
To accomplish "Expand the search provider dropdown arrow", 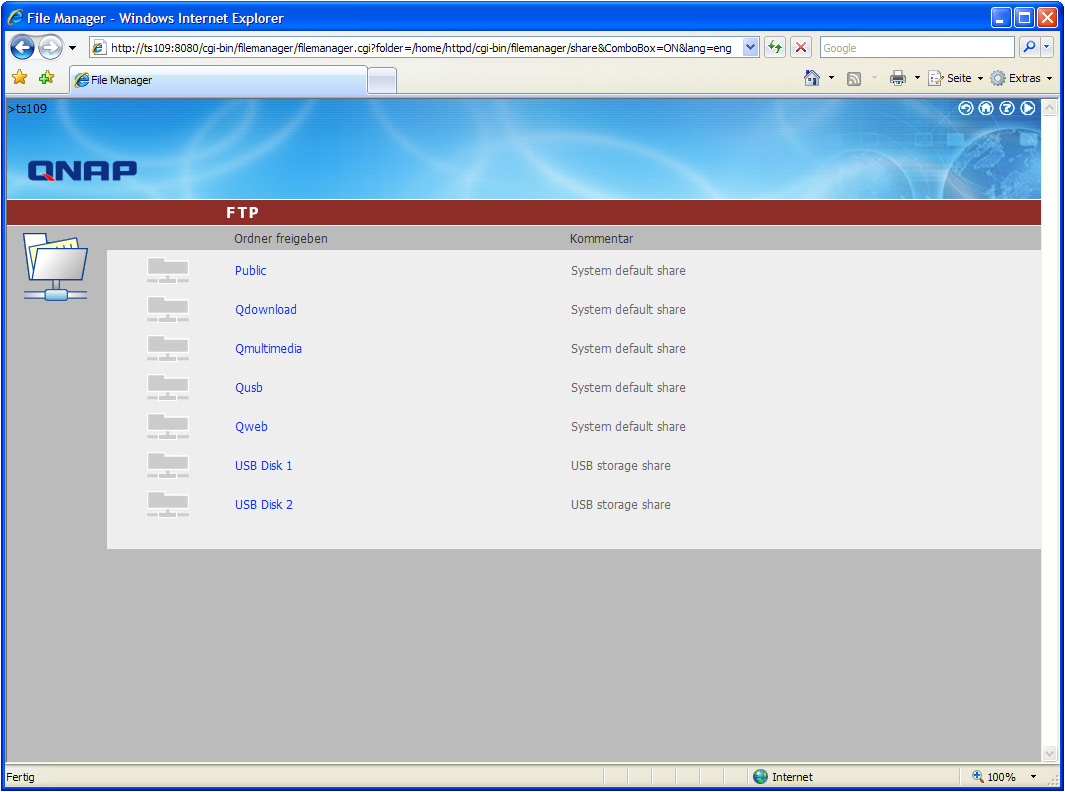I will click(x=1047, y=48).
